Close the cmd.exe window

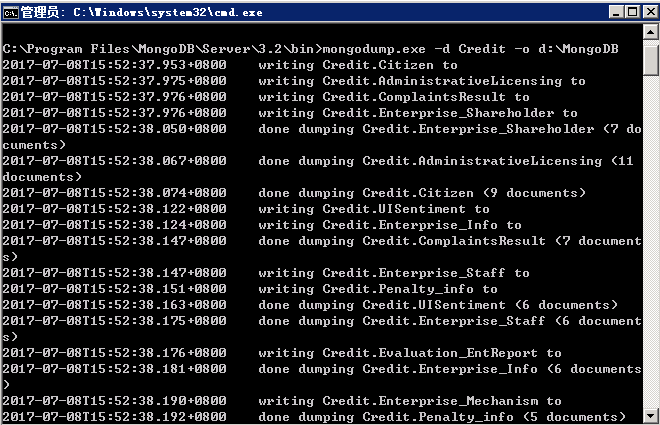point(645,11)
